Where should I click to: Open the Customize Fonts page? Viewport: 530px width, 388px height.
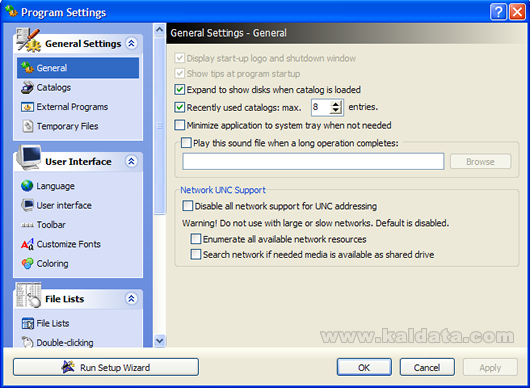(x=69, y=244)
